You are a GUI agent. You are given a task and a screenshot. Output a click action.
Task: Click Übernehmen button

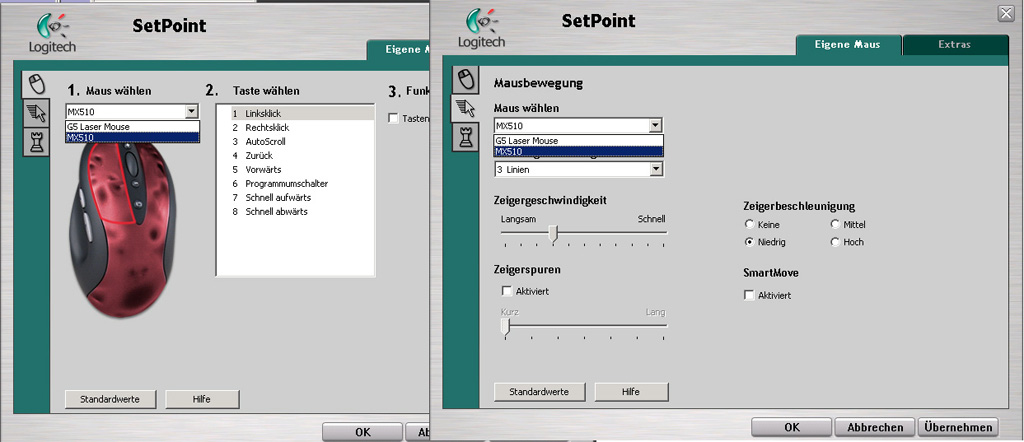pyautogui.click(x=958, y=428)
